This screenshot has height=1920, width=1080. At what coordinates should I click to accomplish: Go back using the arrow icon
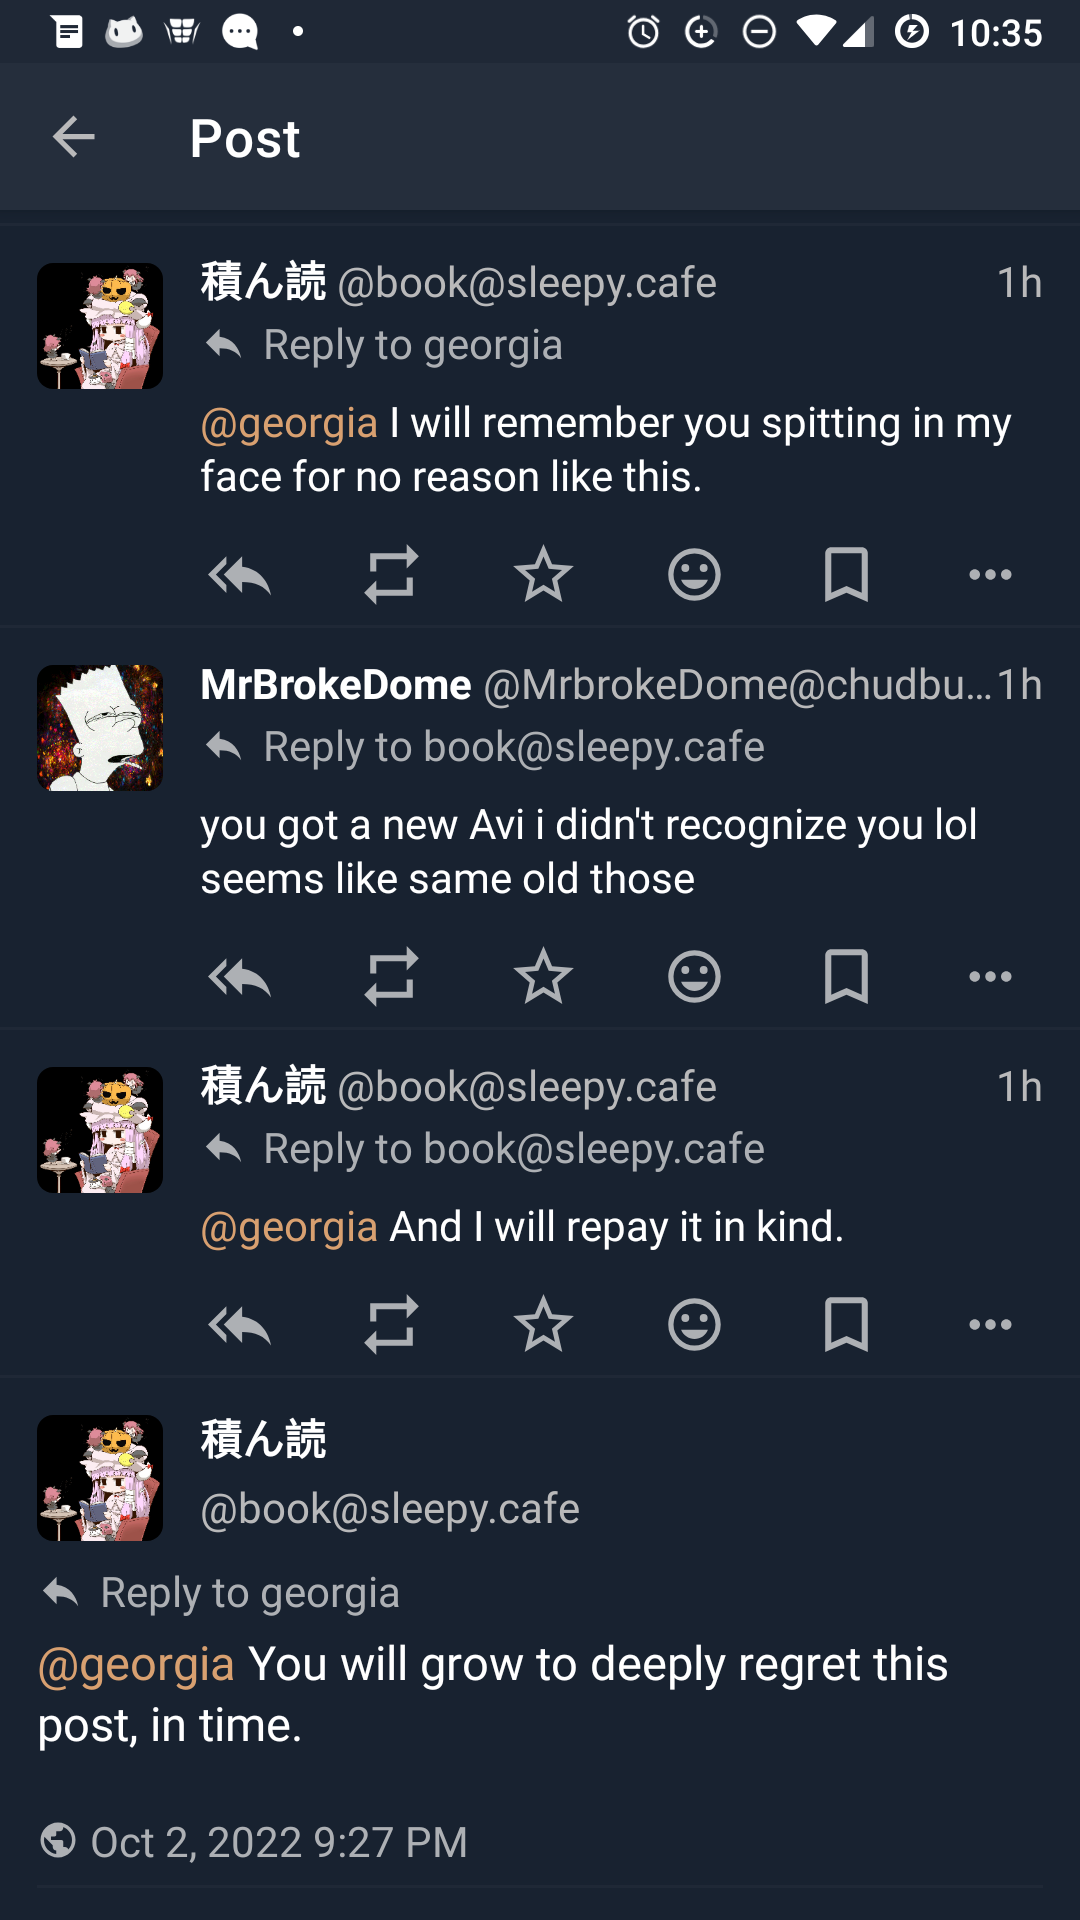point(73,137)
